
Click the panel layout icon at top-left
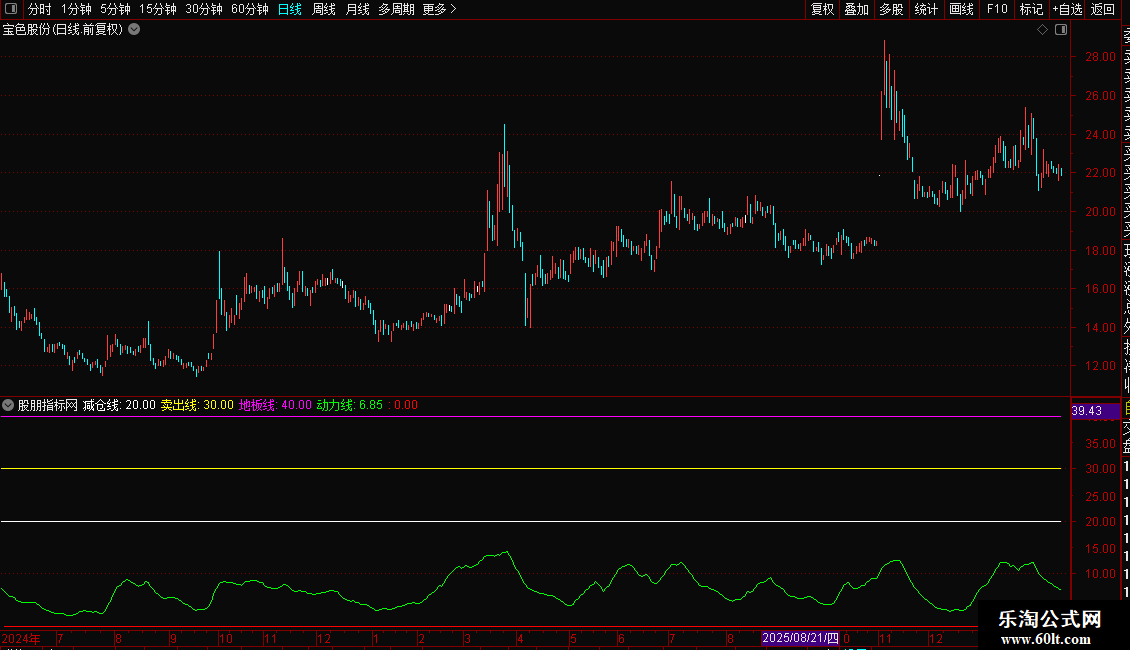tap(11, 9)
